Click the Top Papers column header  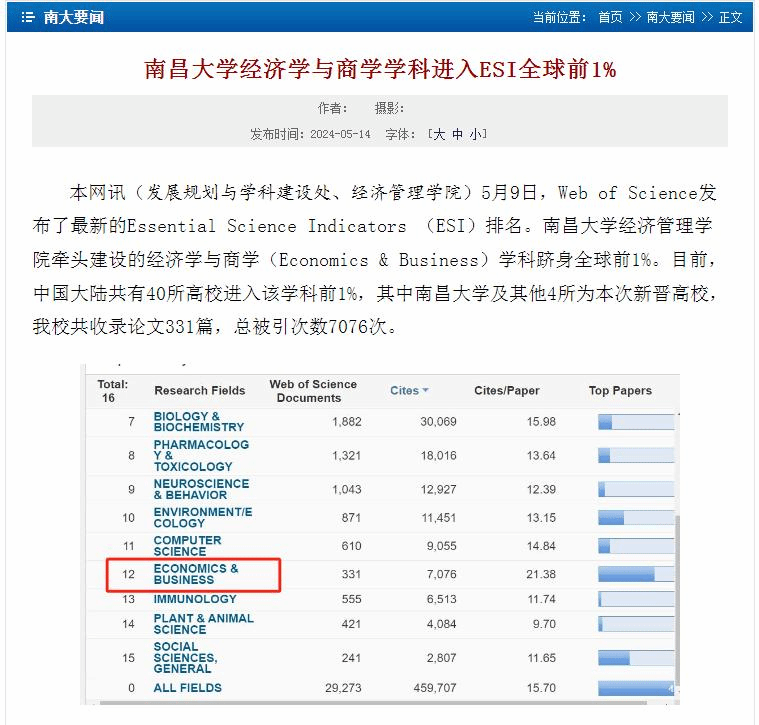coord(620,391)
